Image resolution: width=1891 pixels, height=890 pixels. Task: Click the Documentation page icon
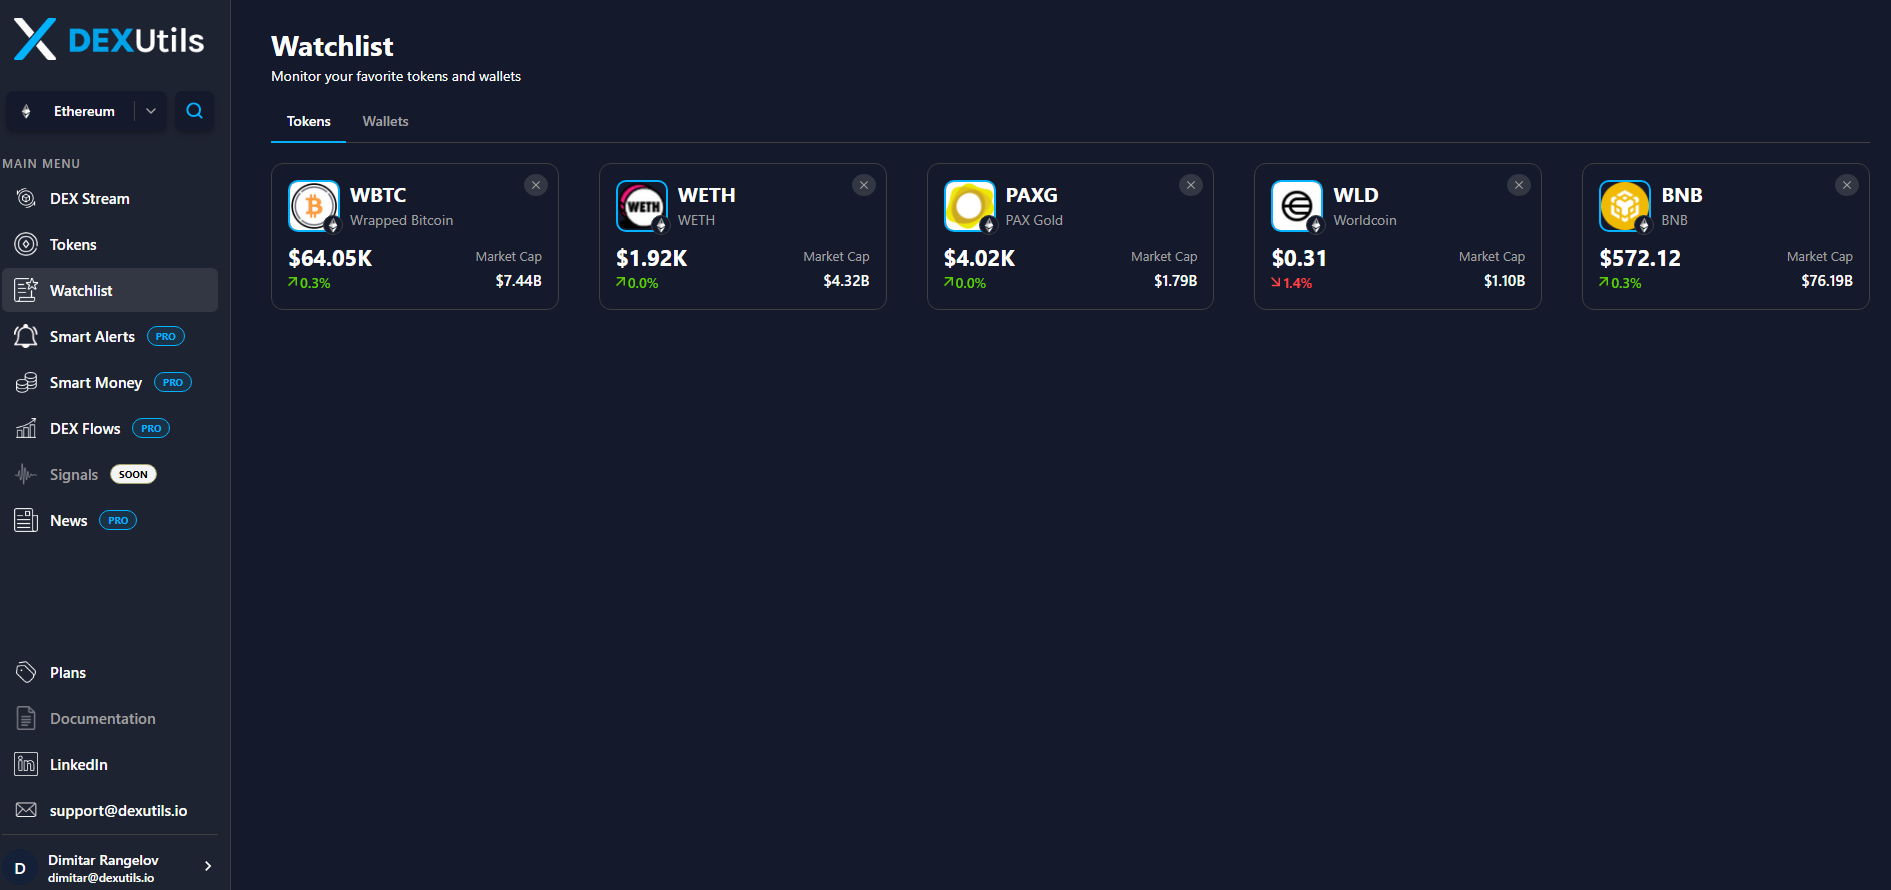pos(26,718)
